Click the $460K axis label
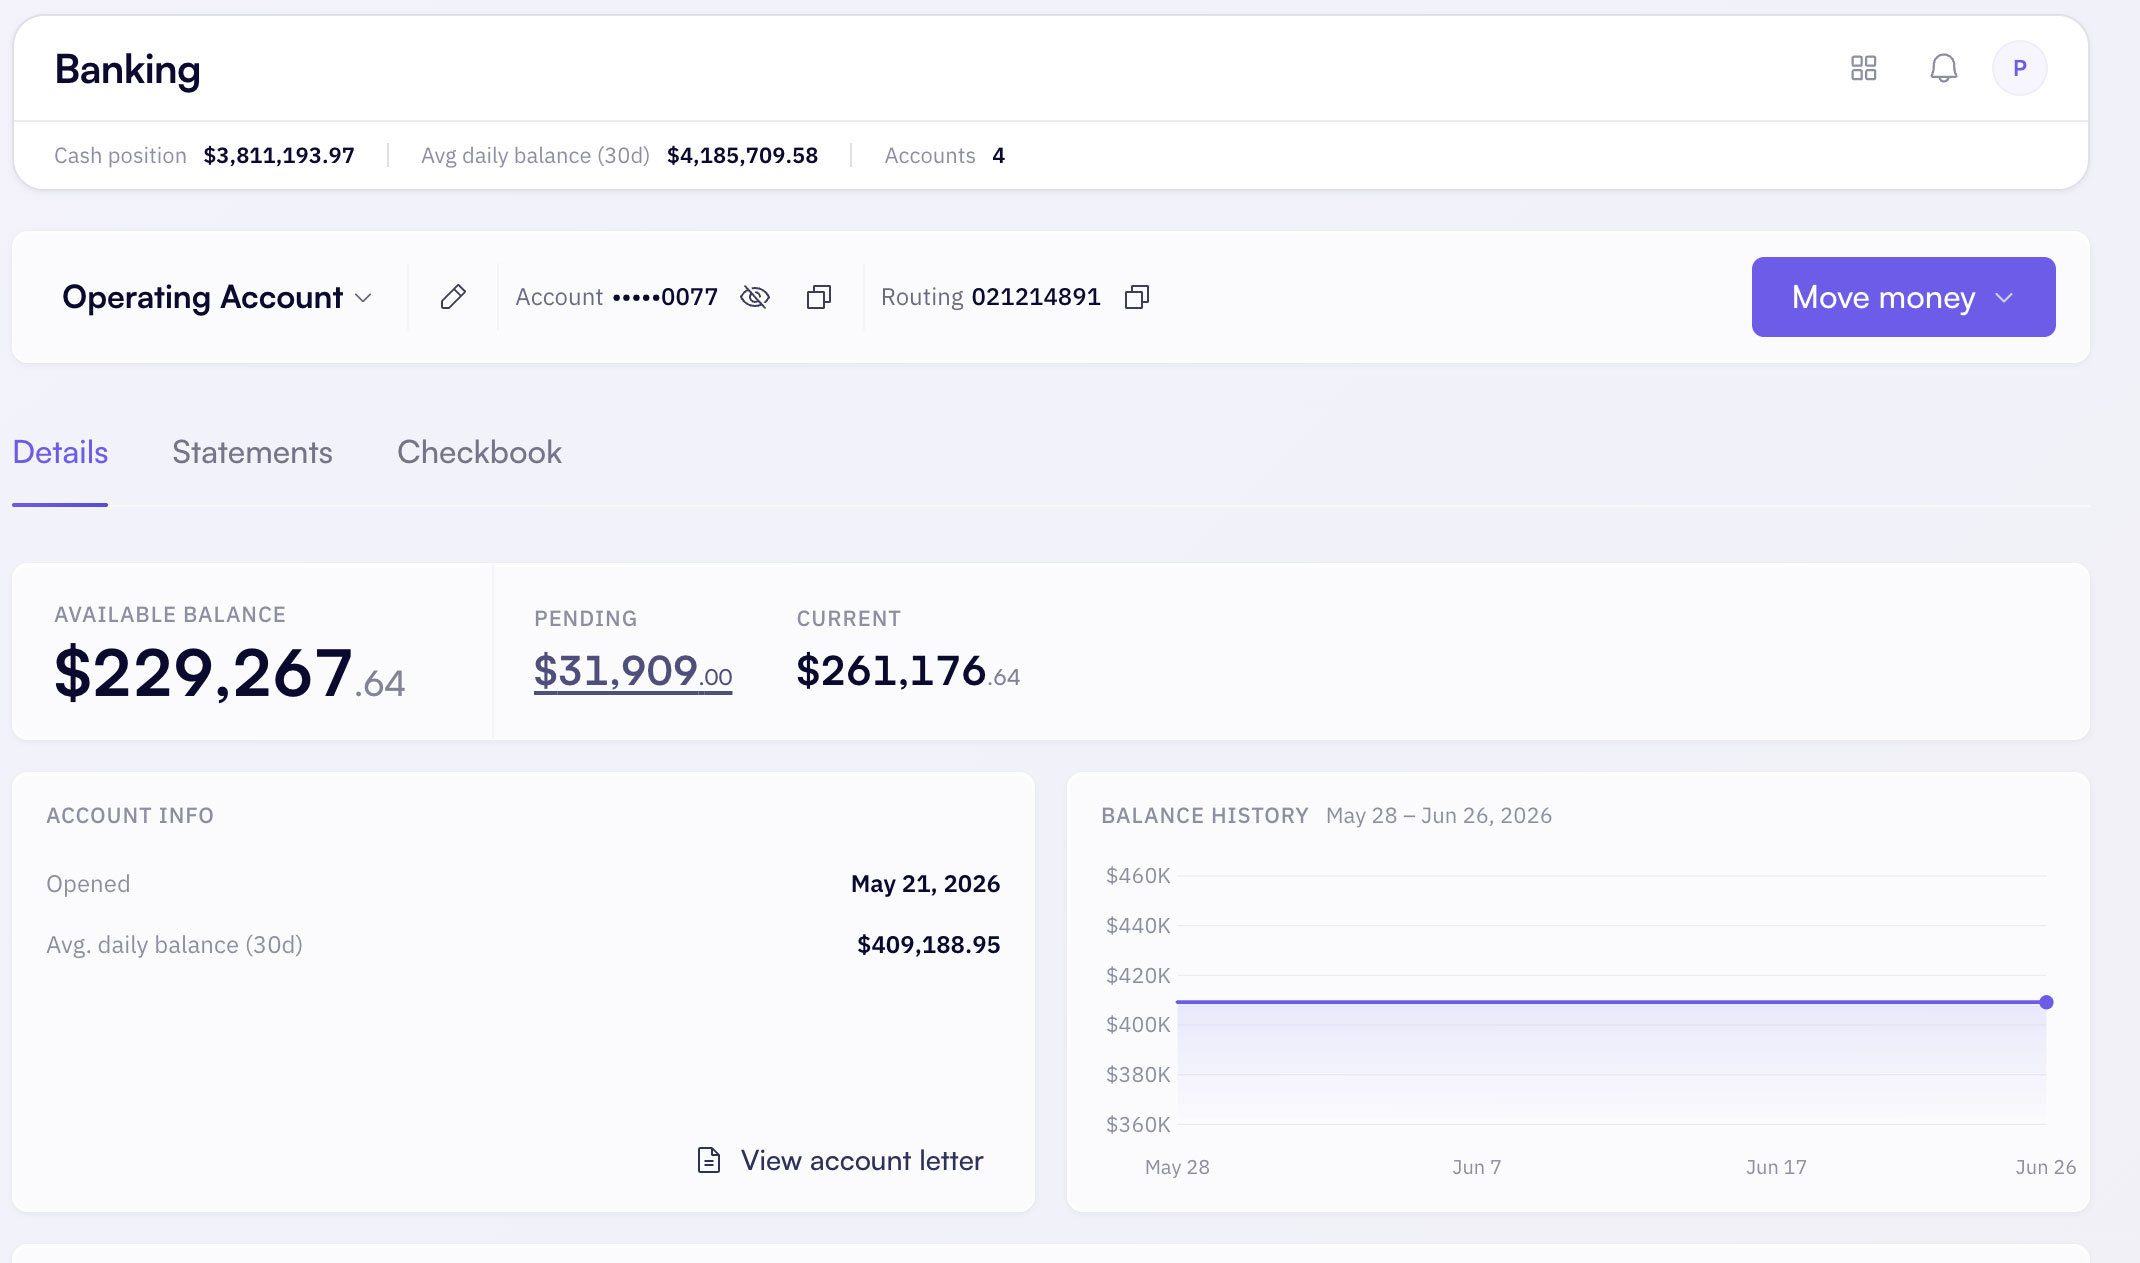 pyautogui.click(x=1137, y=876)
